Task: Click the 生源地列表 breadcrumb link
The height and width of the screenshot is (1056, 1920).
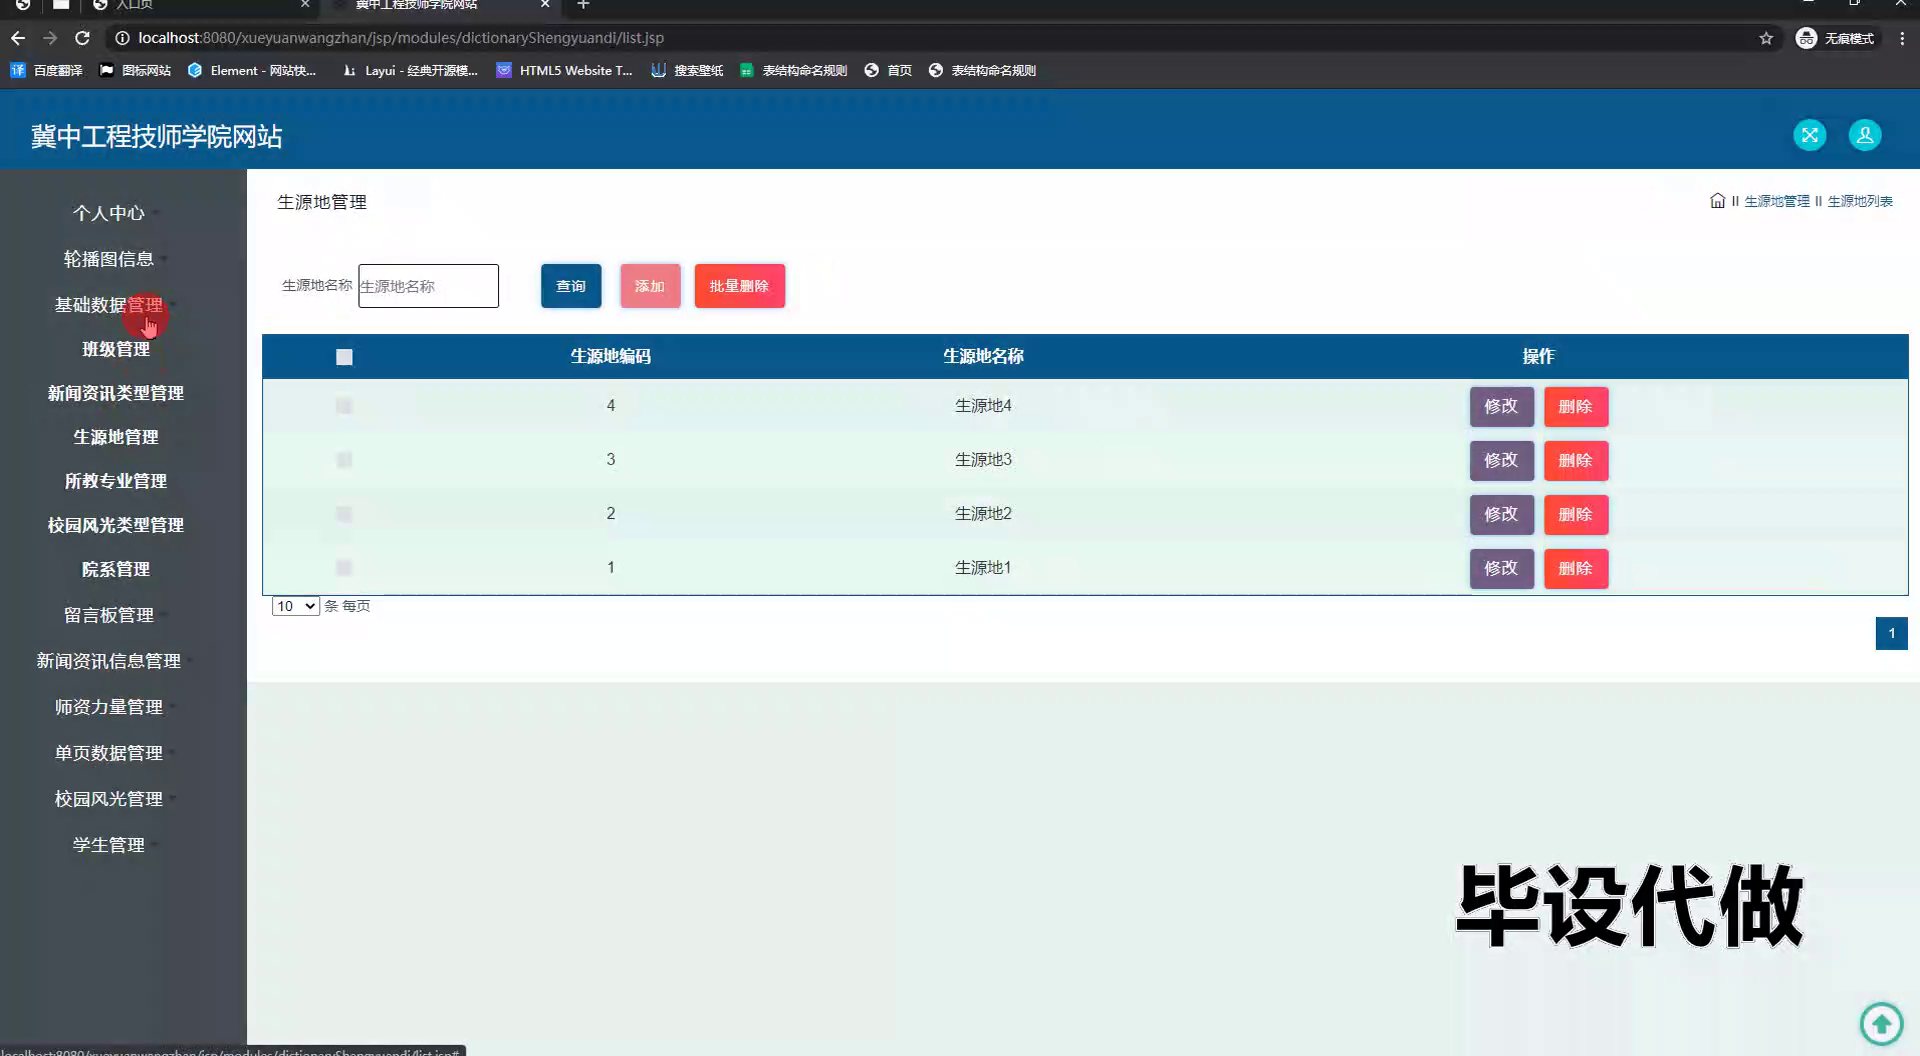Action: point(1860,201)
